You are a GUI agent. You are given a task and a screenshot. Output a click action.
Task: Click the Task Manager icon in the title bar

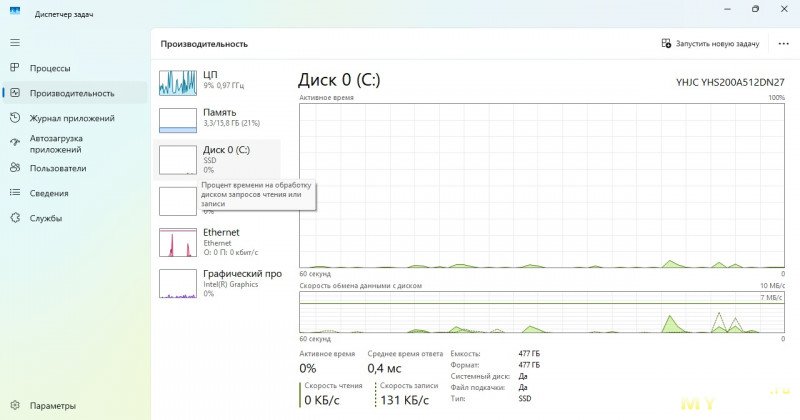15,13
